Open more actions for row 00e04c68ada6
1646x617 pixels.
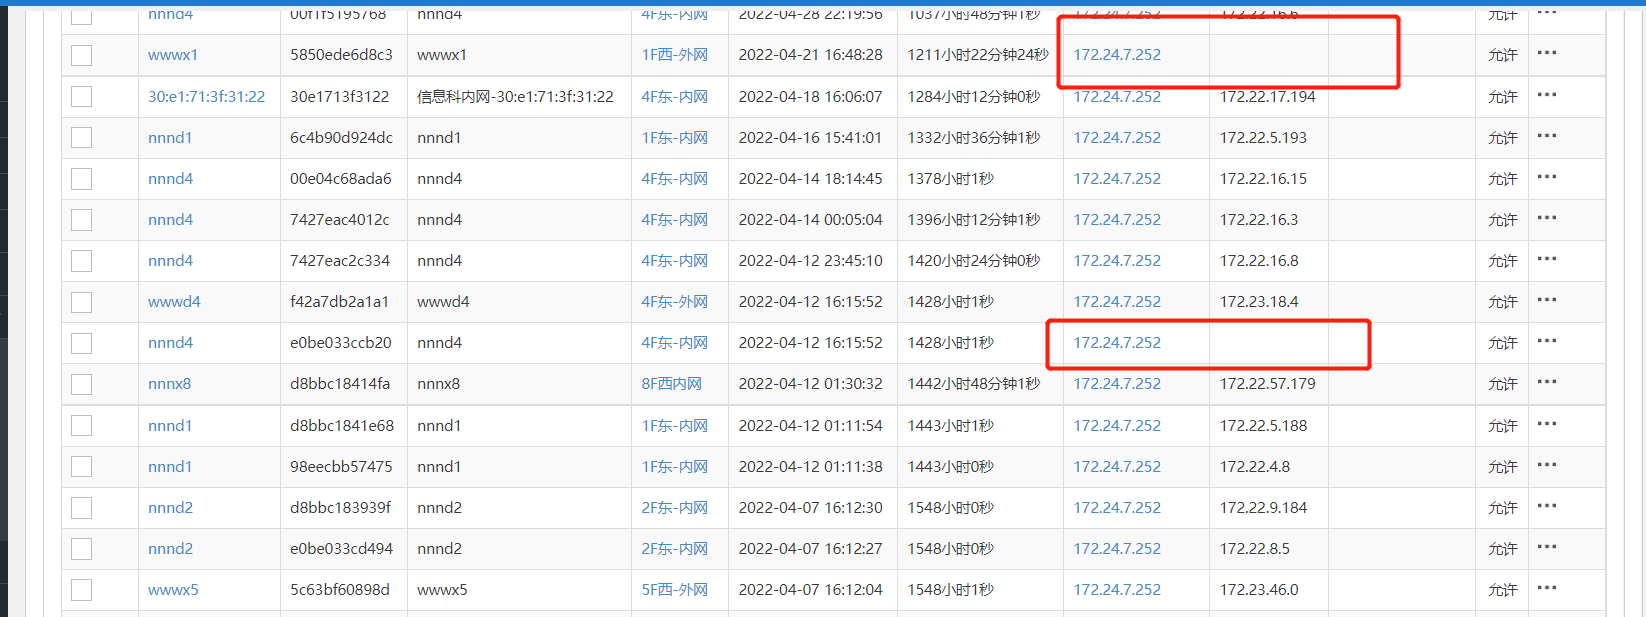[x=1547, y=178]
